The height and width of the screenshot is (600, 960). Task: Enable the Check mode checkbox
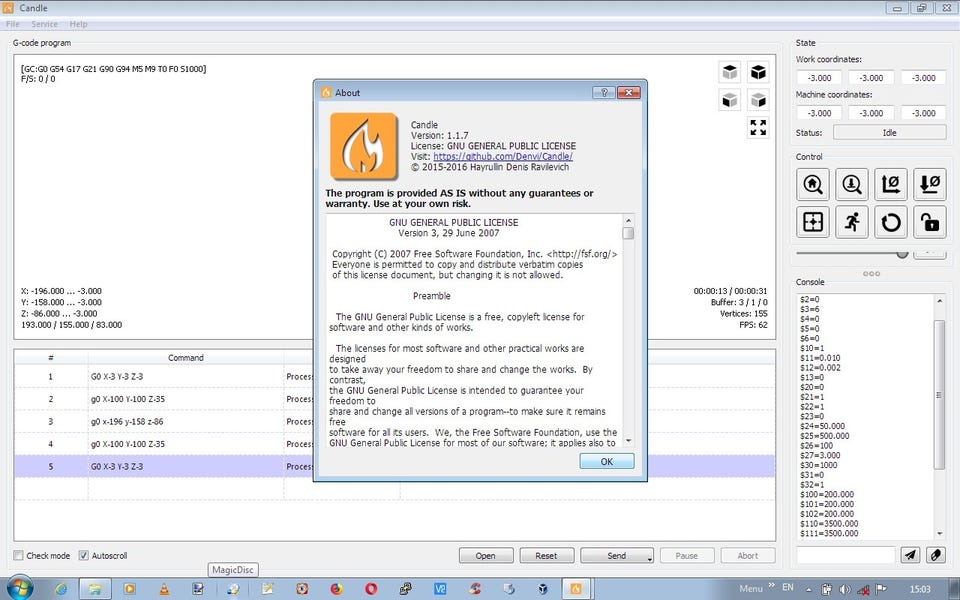click(19, 555)
